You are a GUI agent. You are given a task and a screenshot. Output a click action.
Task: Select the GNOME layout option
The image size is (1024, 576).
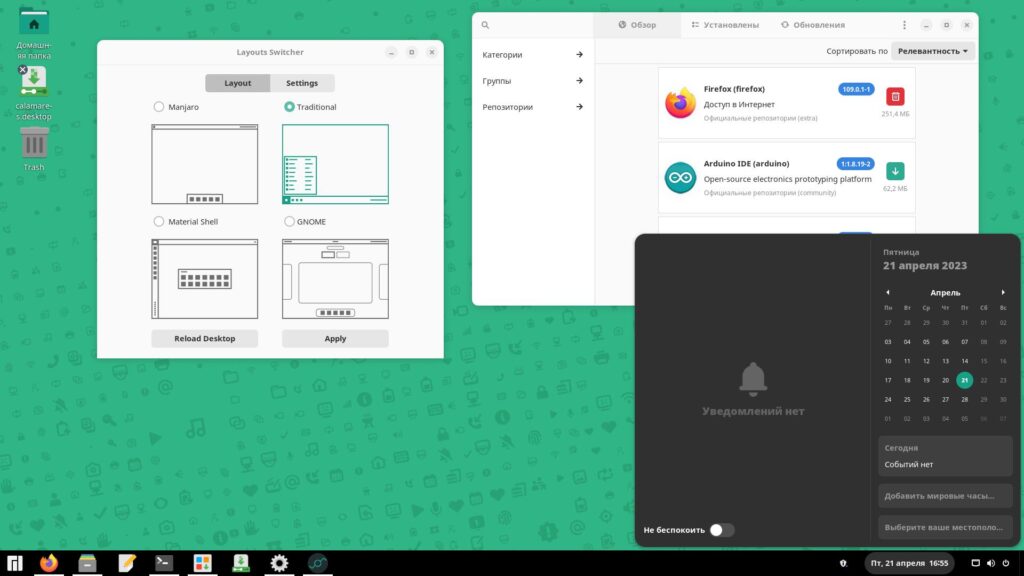click(x=290, y=222)
